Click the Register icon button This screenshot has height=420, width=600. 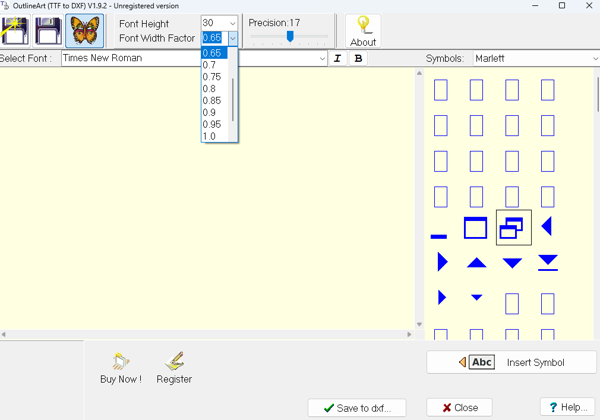pyautogui.click(x=174, y=367)
